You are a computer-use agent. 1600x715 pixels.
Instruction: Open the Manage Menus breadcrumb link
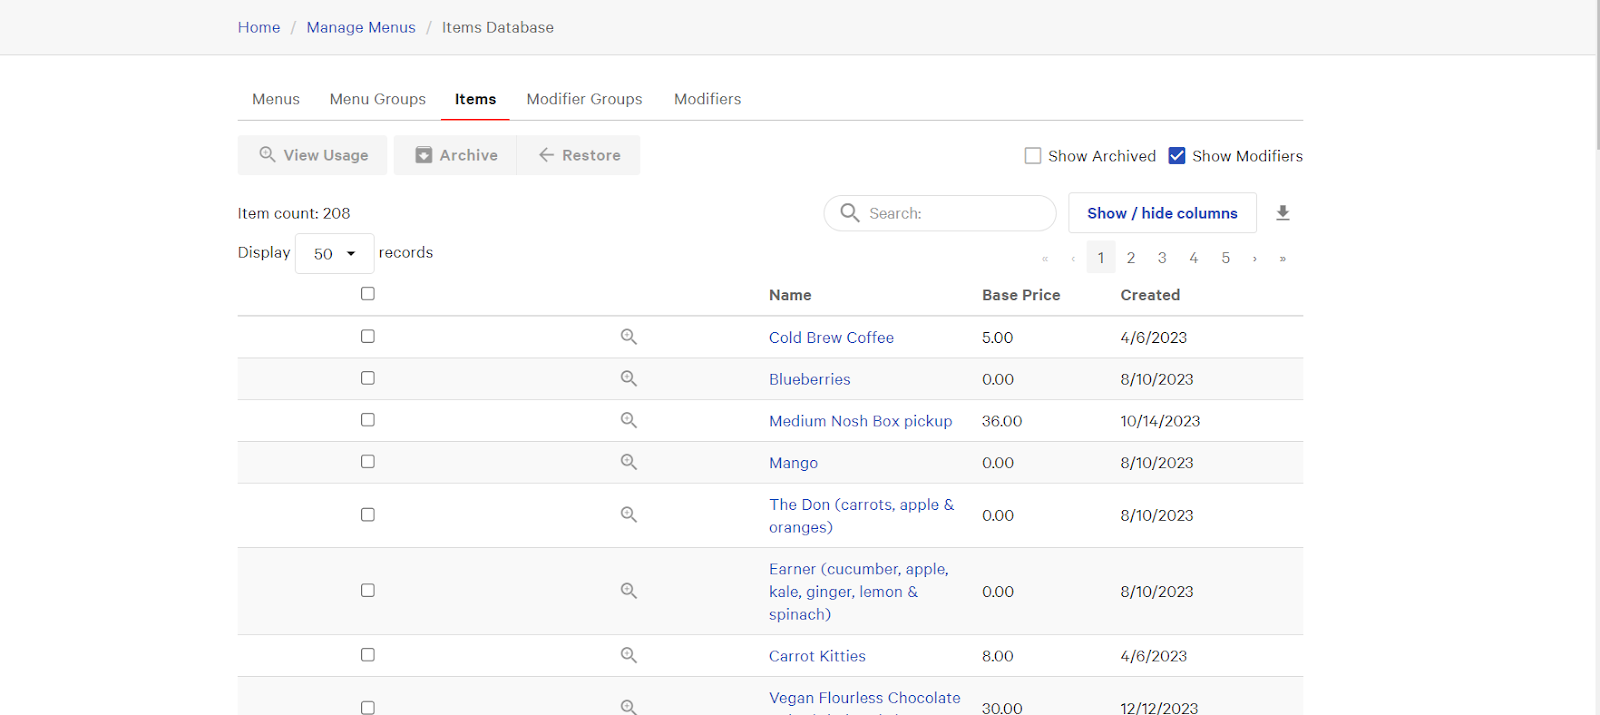pyautogui.click(x=360, y=27)
